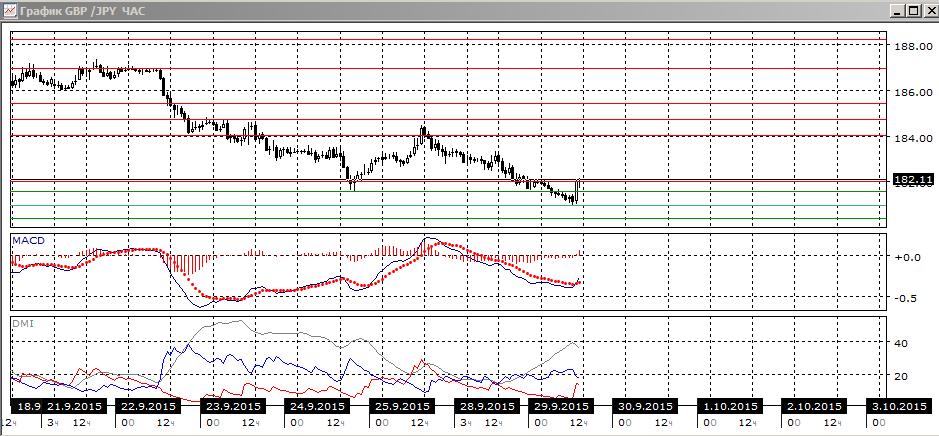Select the 40 level DMI scale label
The width and height of the screenshot is (939, 436).
point(901,343)
